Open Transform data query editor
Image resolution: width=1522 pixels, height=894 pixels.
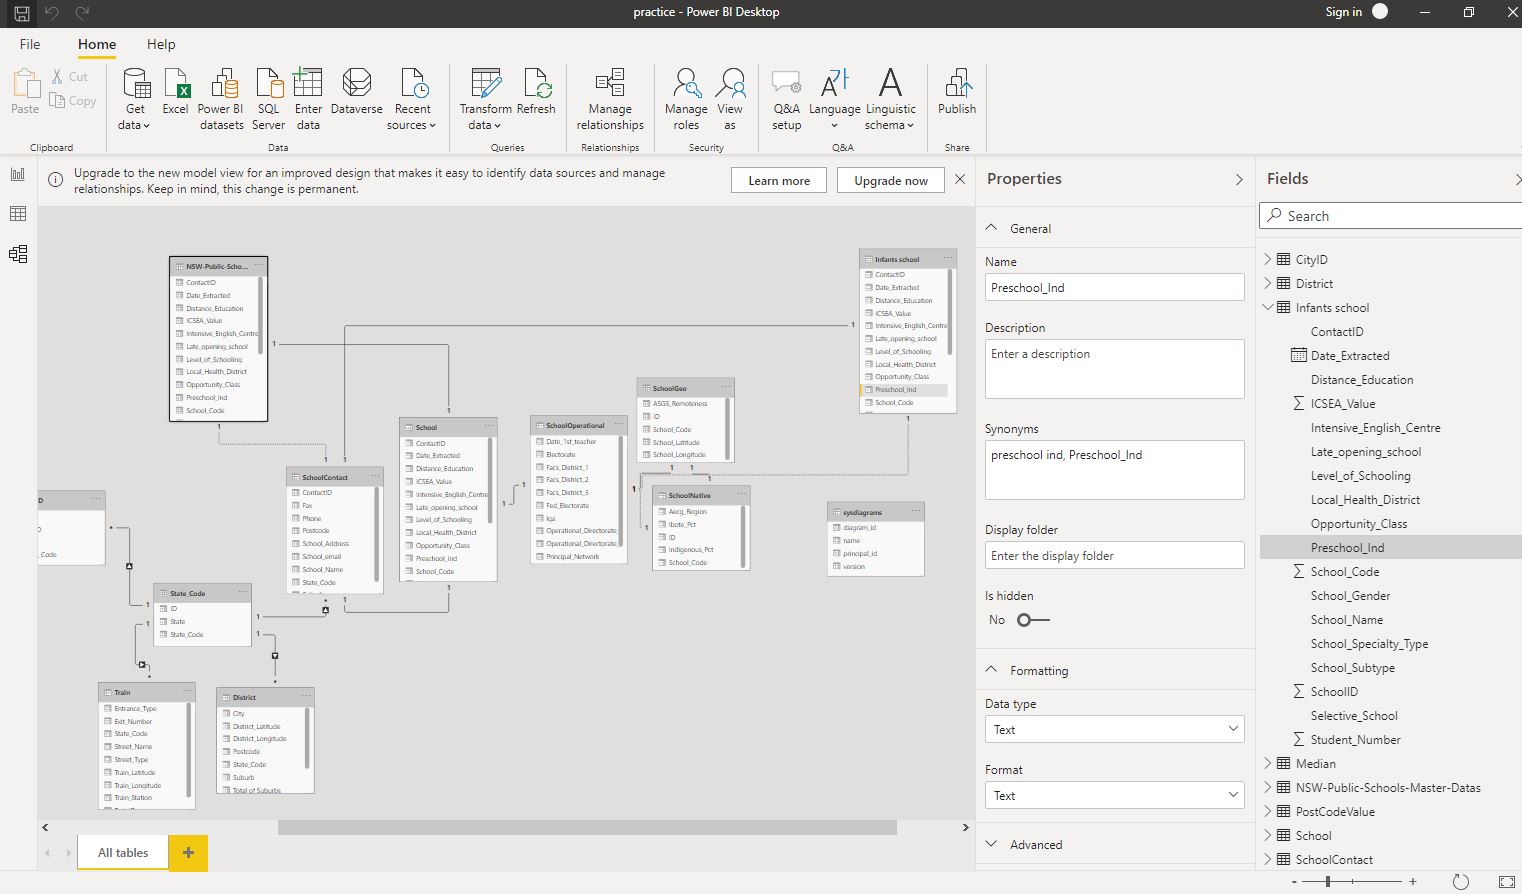pyautogui.click(x=485, y=100)
